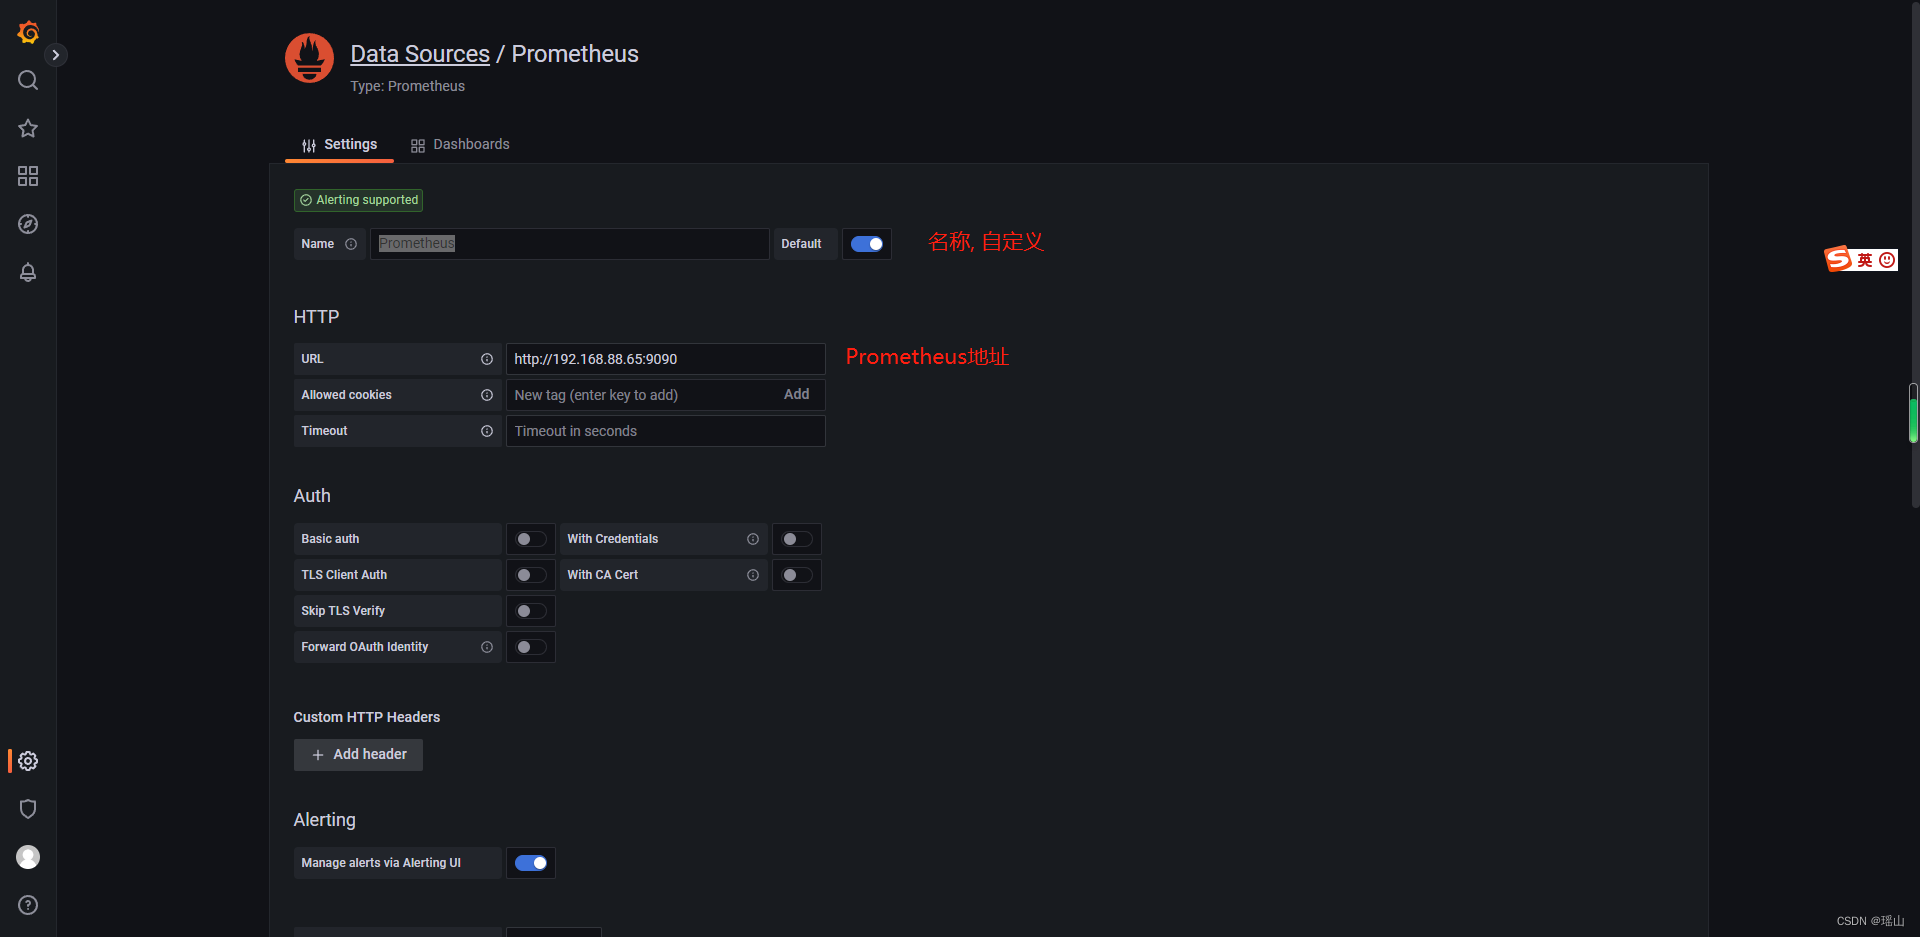The image size is (1920, 937).
Task: Click the URL input field
Action: click(x=665, y=359)
